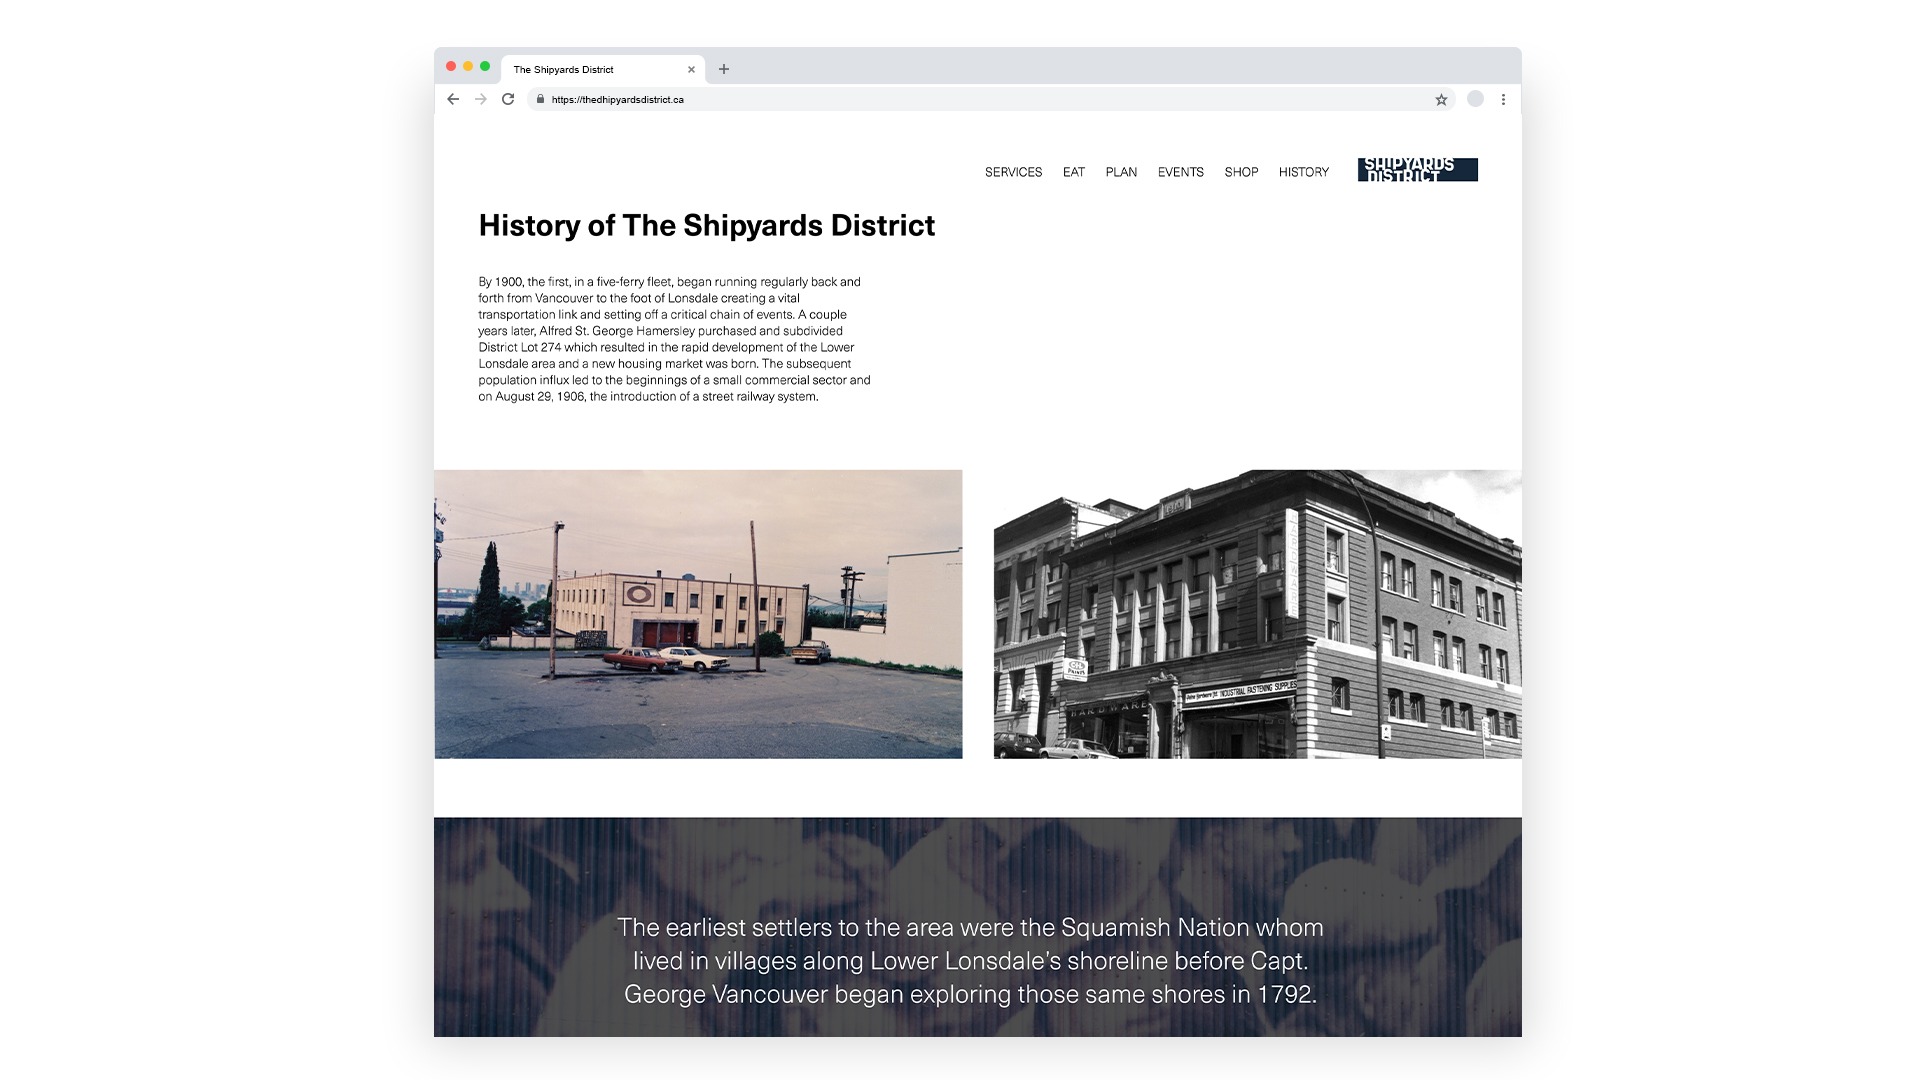Screen dimensions: 1920x1080
Task: Open the color photo of the warehouse
Action: (698, 614)
